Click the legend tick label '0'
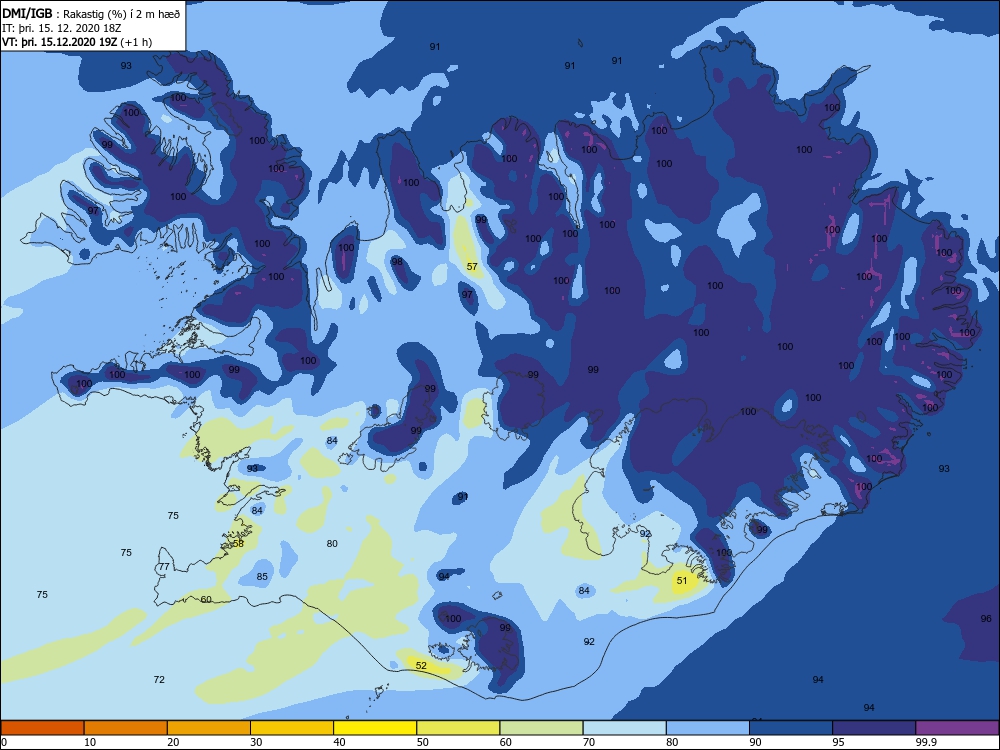 tap(4, 742)
